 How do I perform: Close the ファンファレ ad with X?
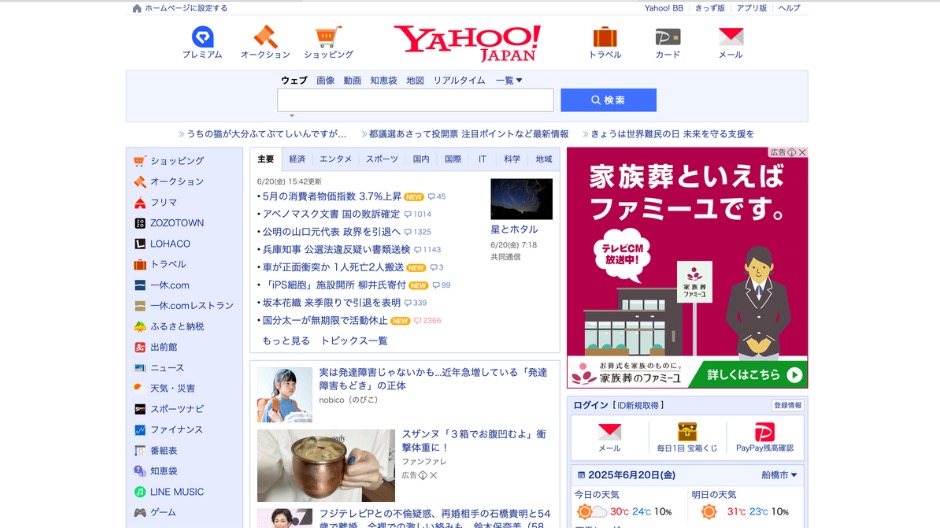[433, 475]
